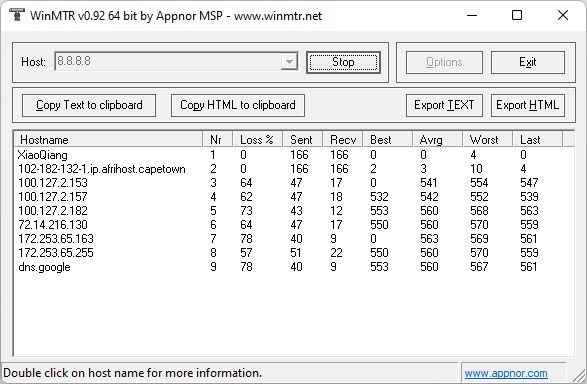This screenshot has width=587, height=384.
Task: Click average 563 for 172.253.65.163
Action: tap(429, 239)
